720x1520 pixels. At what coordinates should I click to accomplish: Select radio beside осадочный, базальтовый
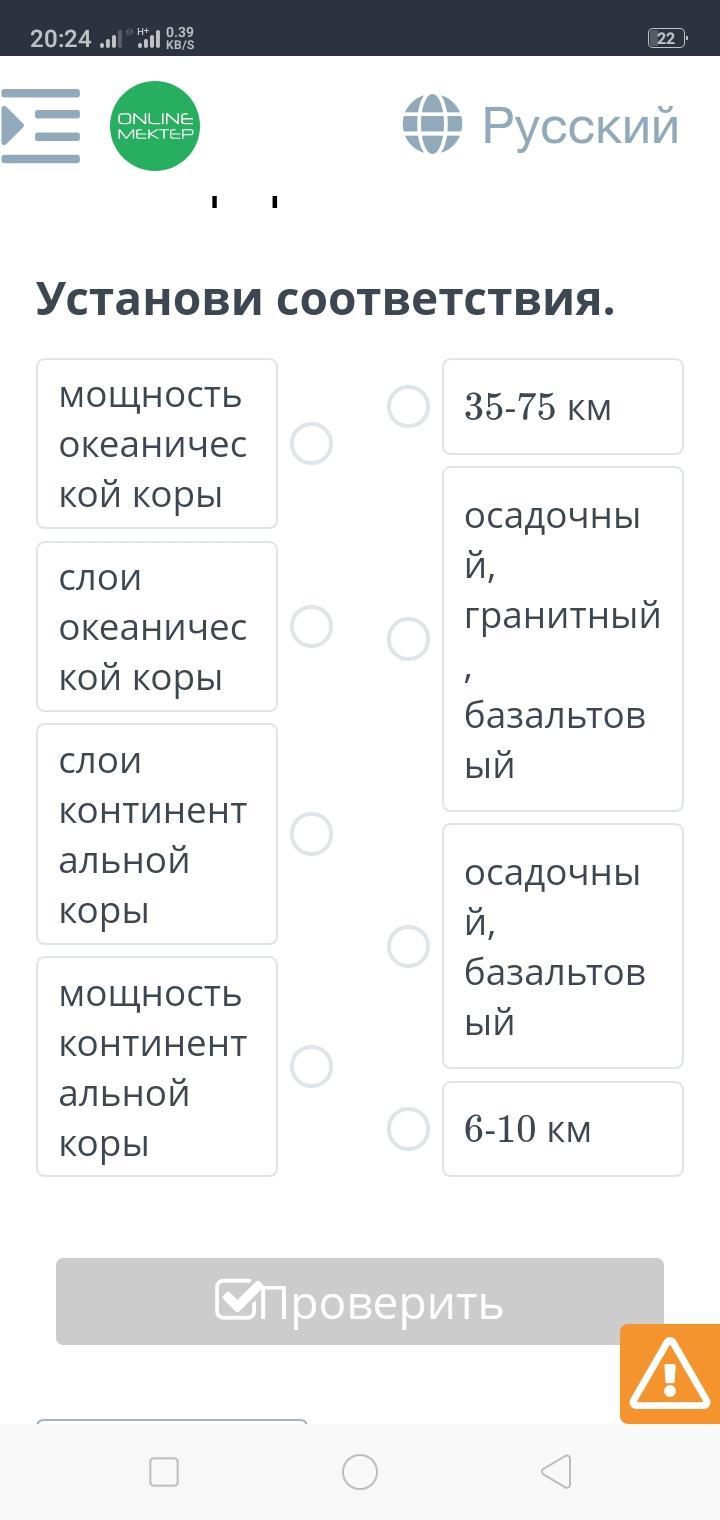point(408,946)
